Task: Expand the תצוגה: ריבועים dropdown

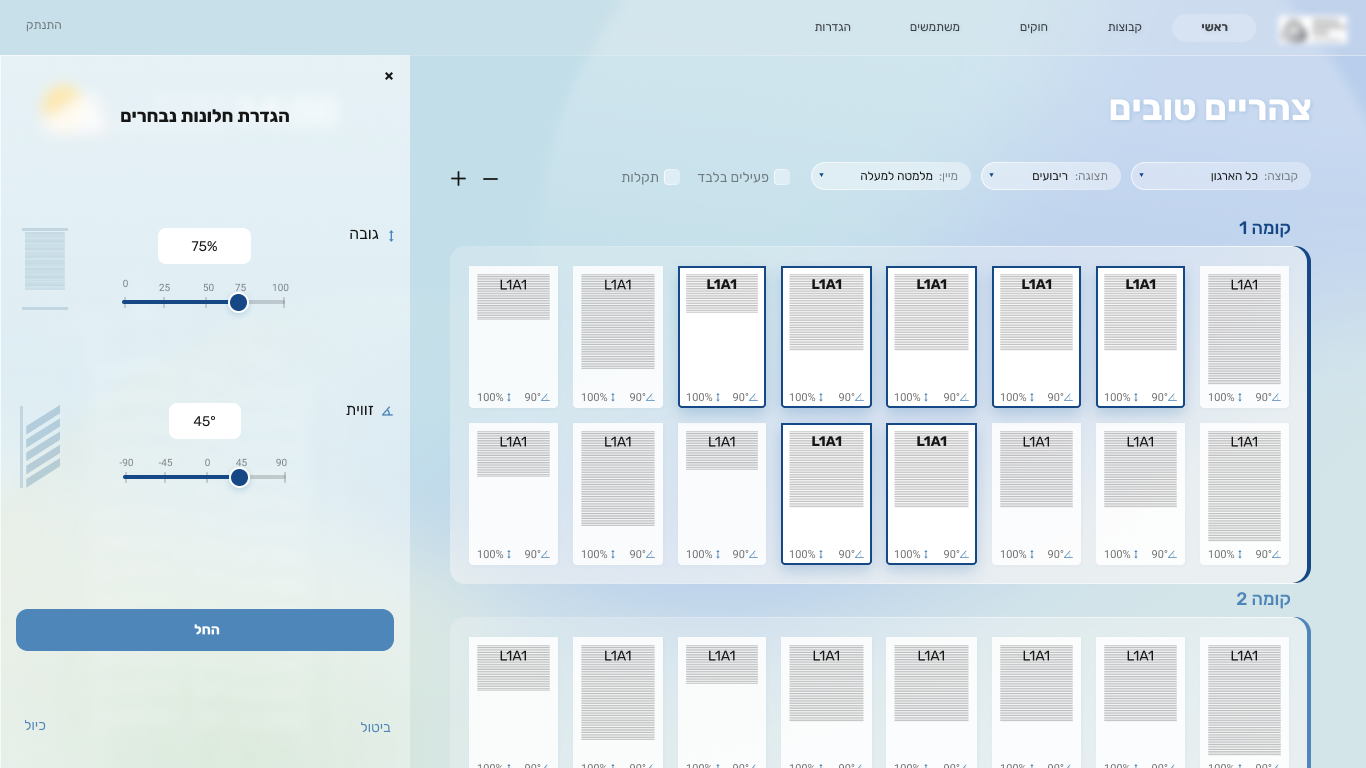Action: (x=1050, y=176)
